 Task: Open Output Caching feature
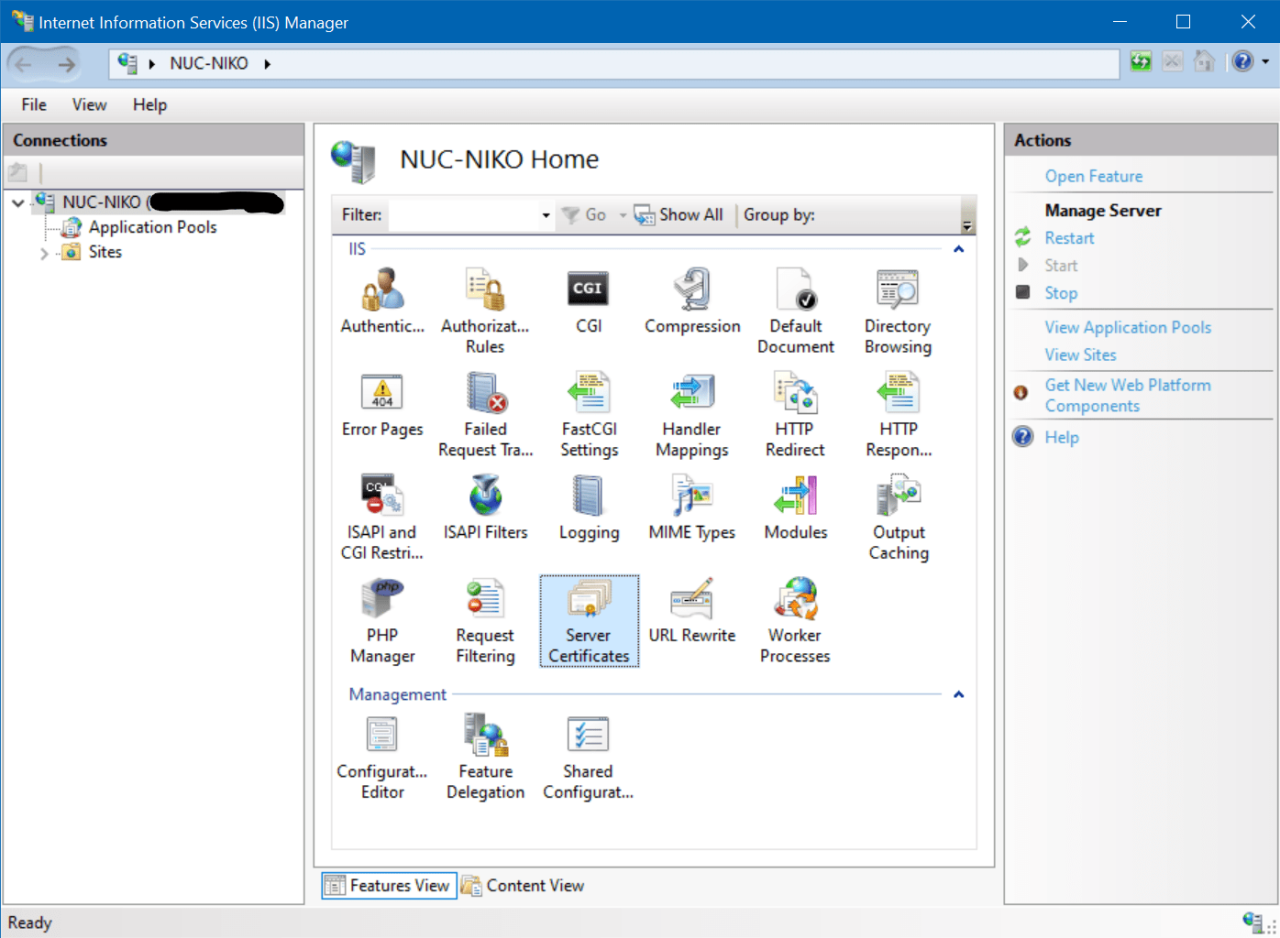point(898,517)
